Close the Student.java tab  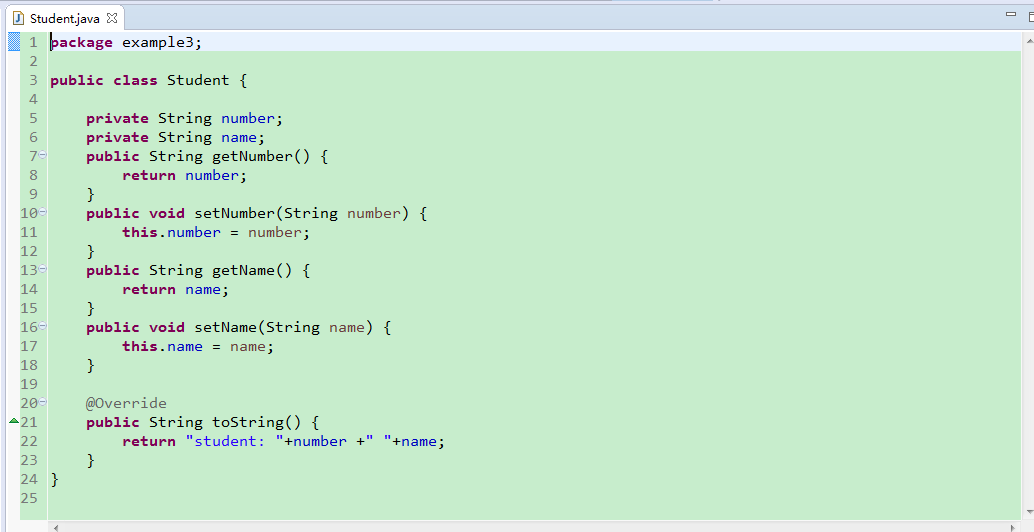point(112,18)
